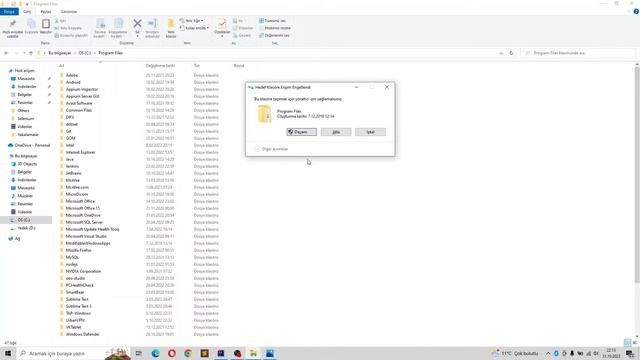Switch to the Paylaş ribbon tab
This screenshot has height=360, width=640.
click(46, 12)
